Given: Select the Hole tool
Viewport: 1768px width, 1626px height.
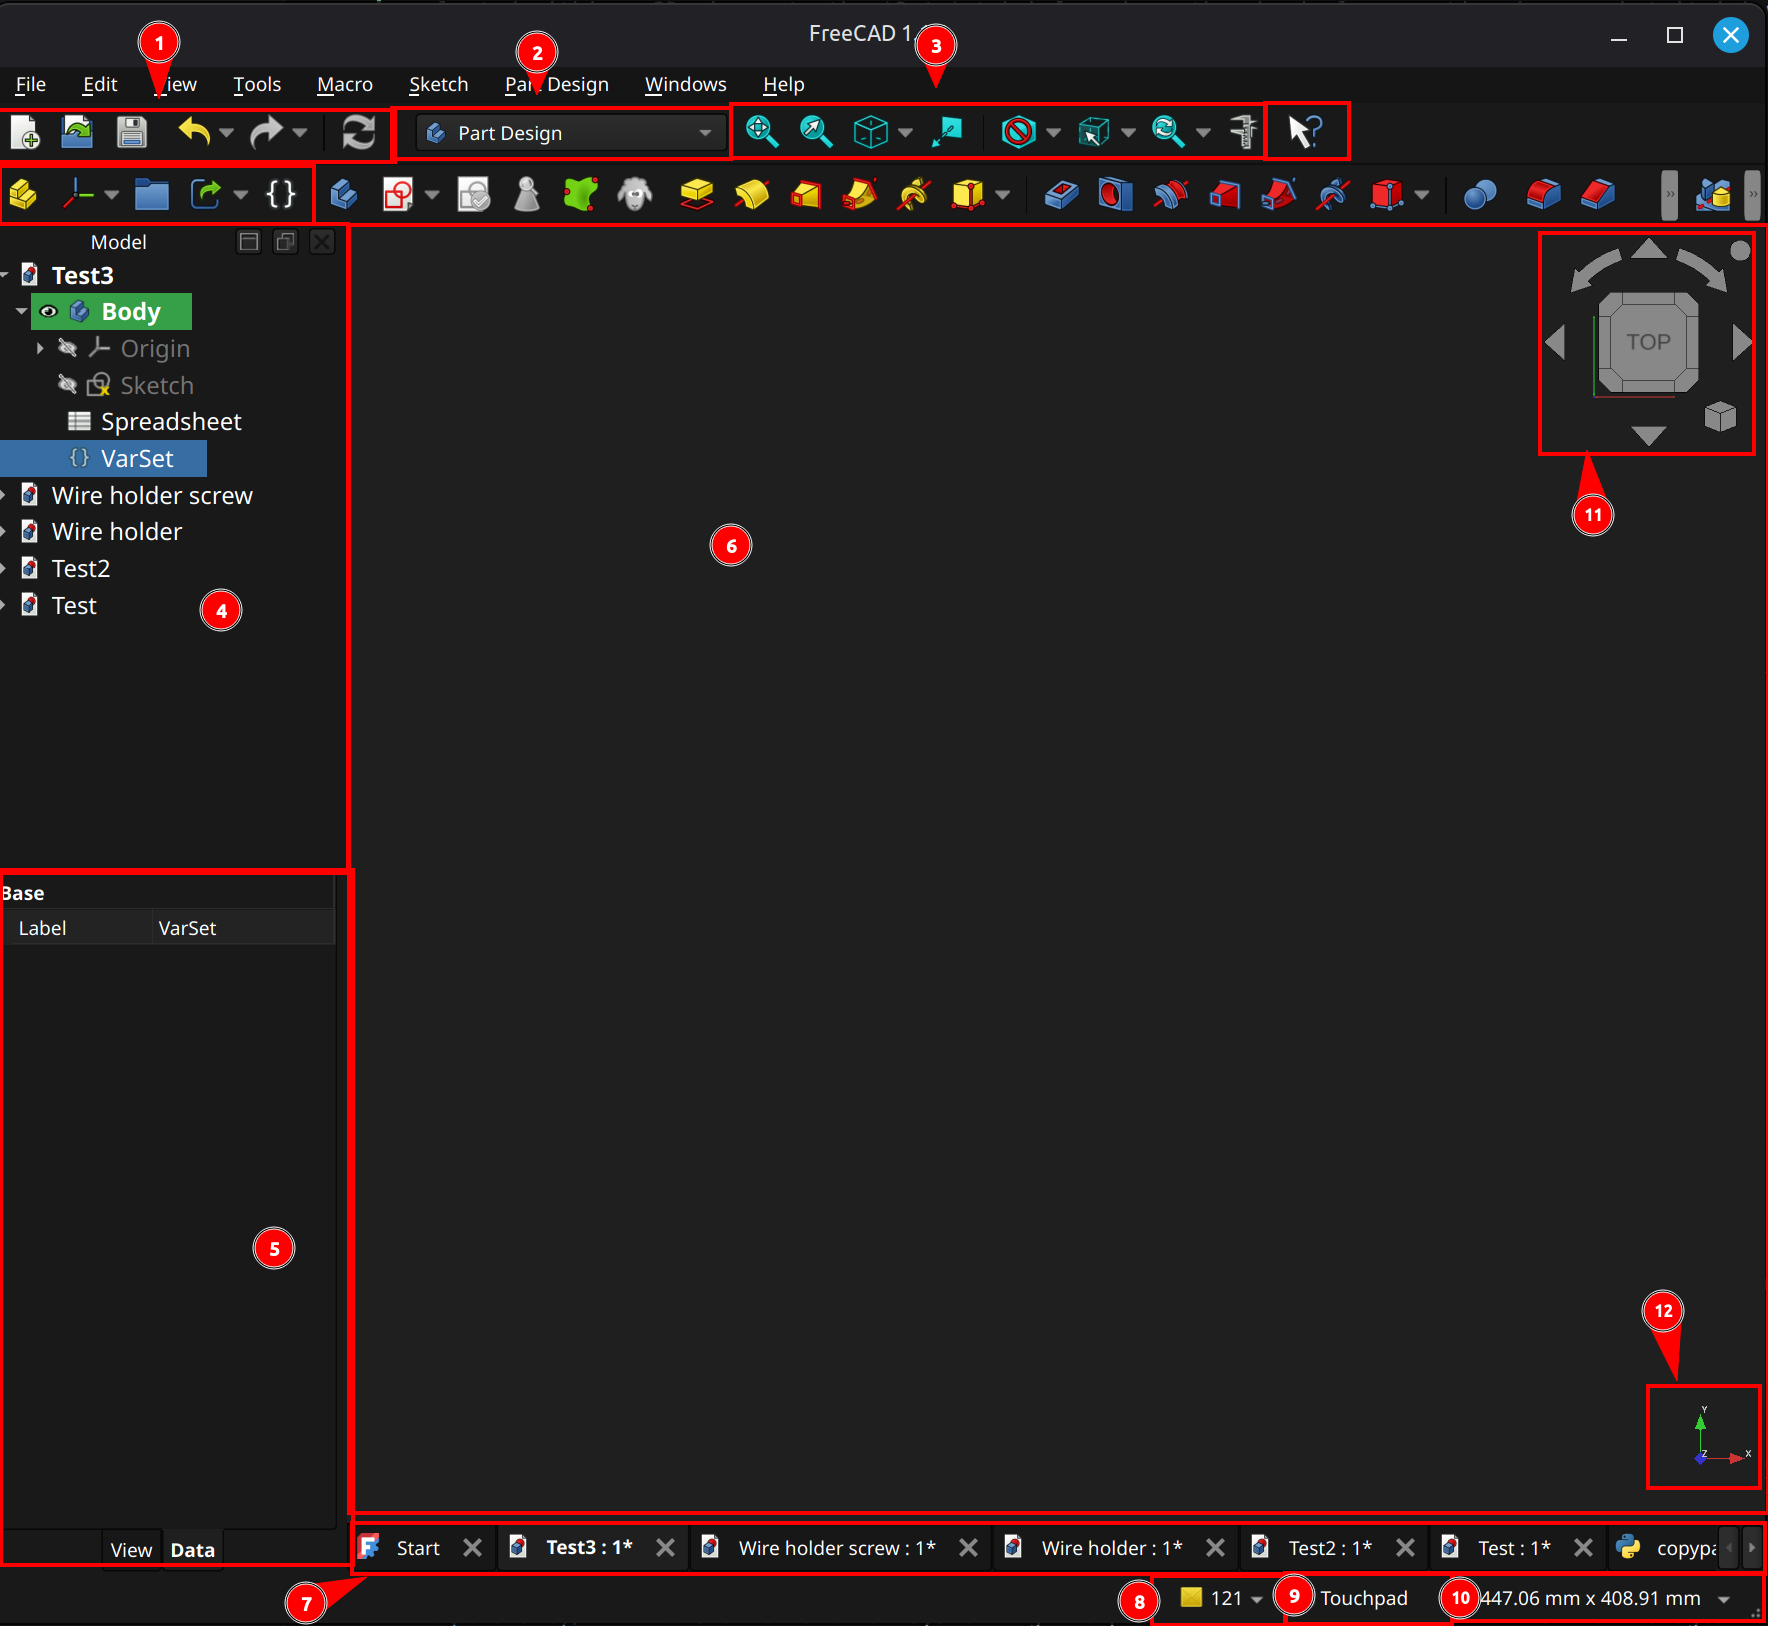Looking at the screenshot, I should pyautogui.click(x=1115, y=194).
